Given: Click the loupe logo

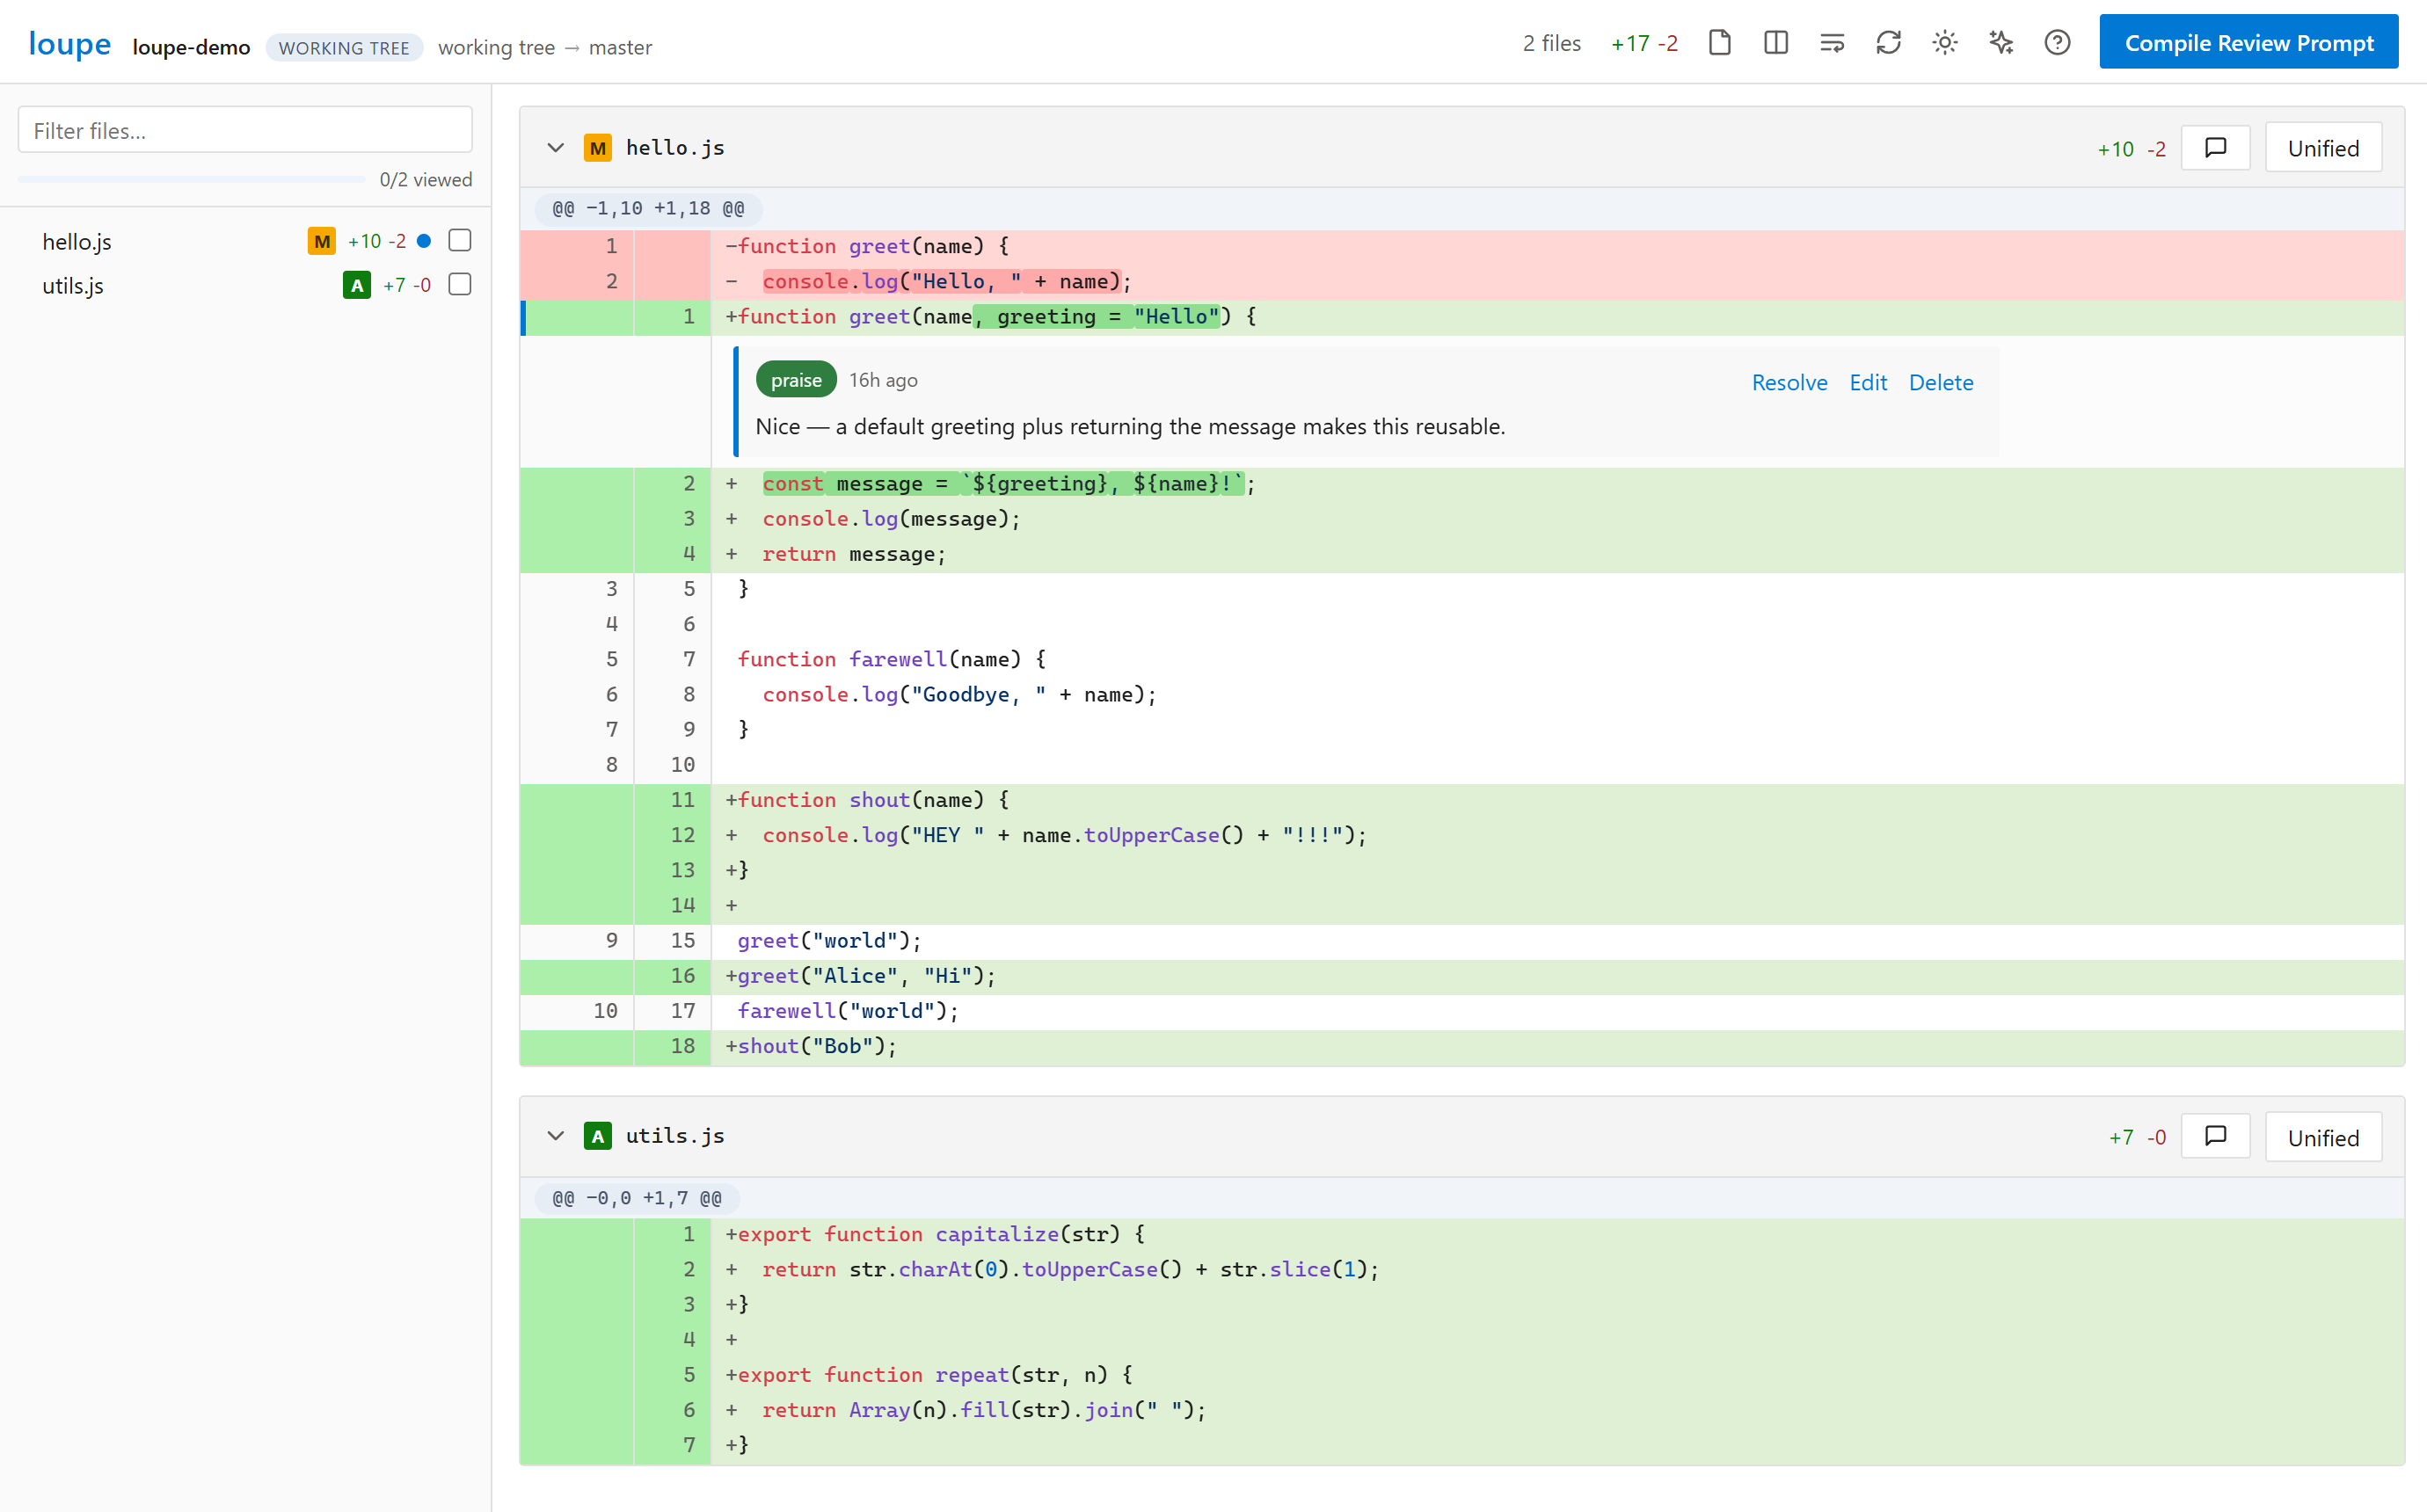Looking at the screenshot, I should click(69, 45).
